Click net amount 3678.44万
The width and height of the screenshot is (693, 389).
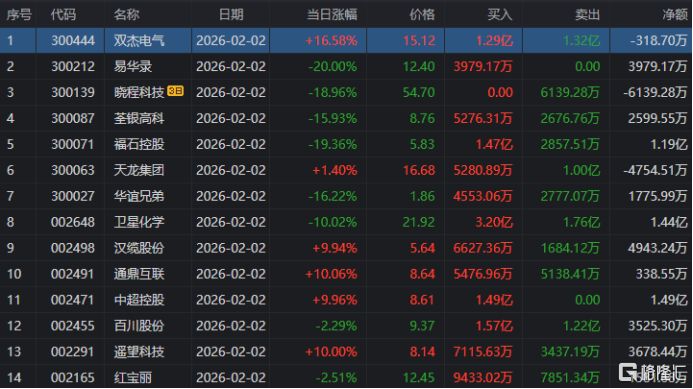(x=658, y=352)
